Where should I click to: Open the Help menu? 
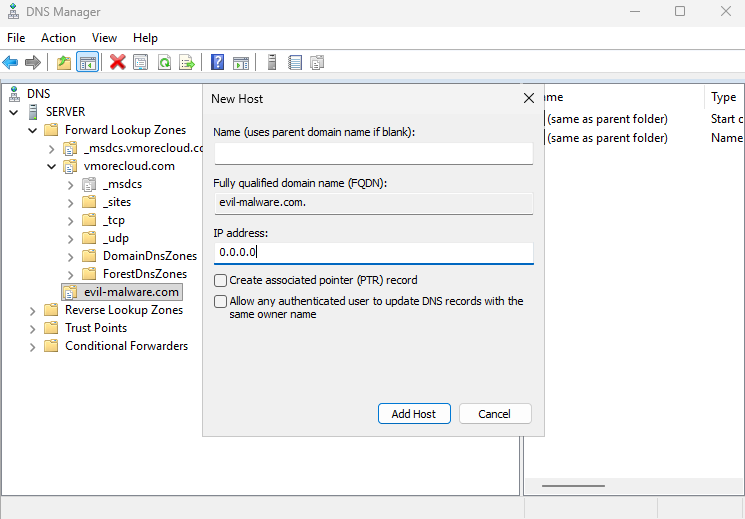145,38
